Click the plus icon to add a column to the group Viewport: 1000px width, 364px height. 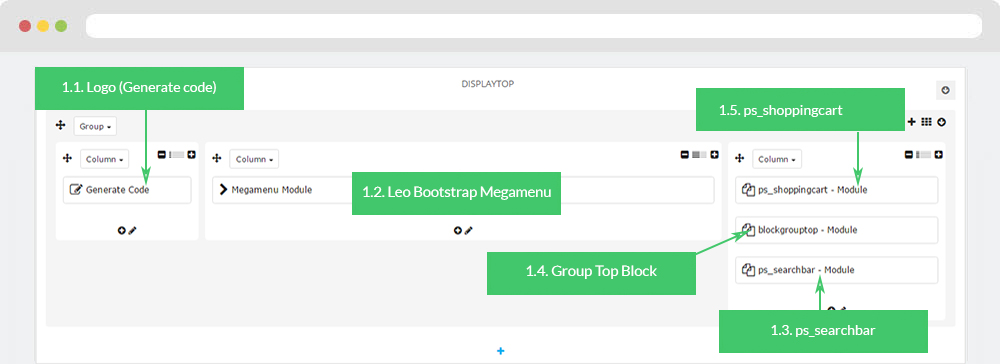point(911,122)
